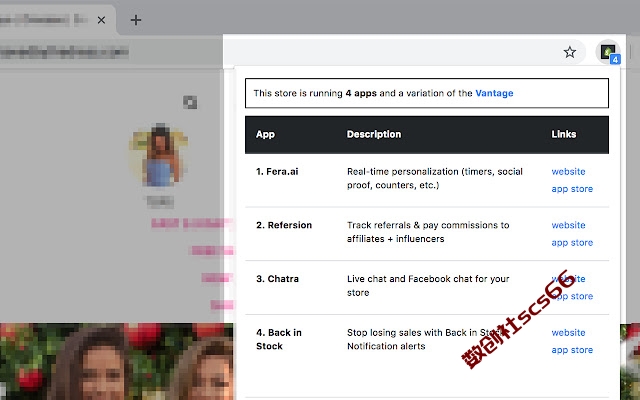The height and width of the screenshot is (400, 640).
Task: Open Back in Stock app store link
Action: 572,350
